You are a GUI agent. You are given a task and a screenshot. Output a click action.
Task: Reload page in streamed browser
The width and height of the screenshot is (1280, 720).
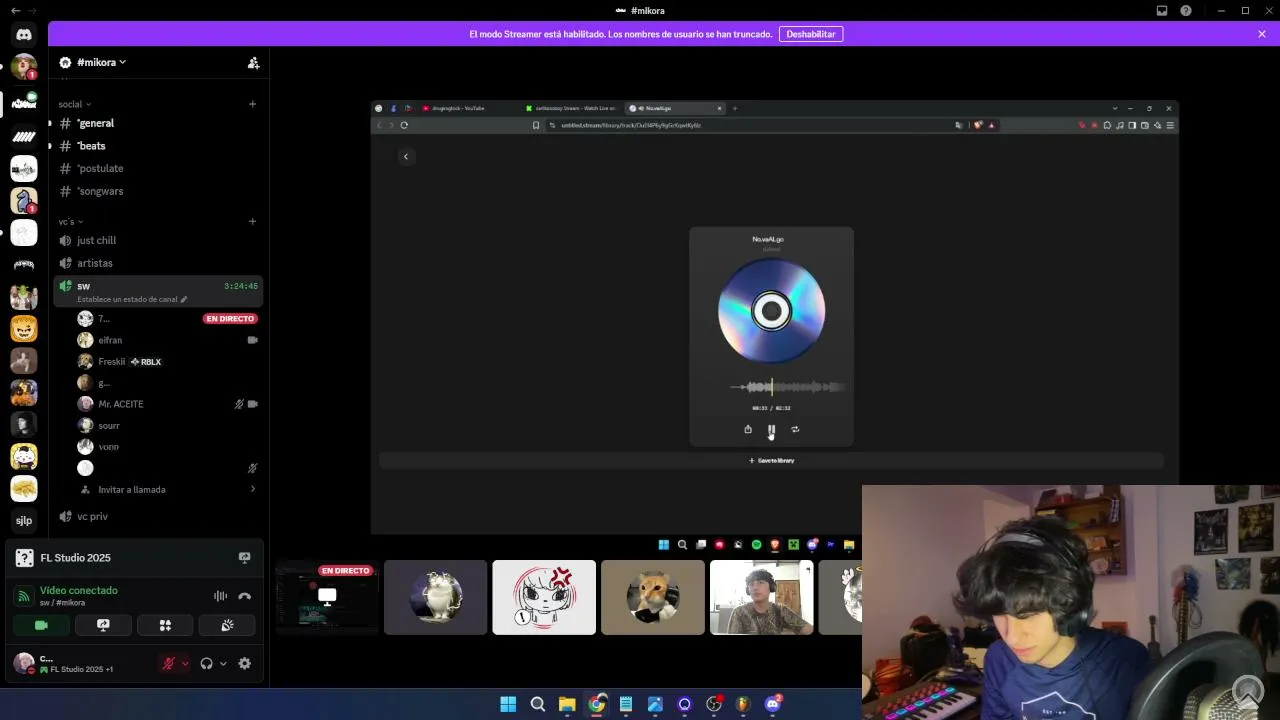point(404,125)
